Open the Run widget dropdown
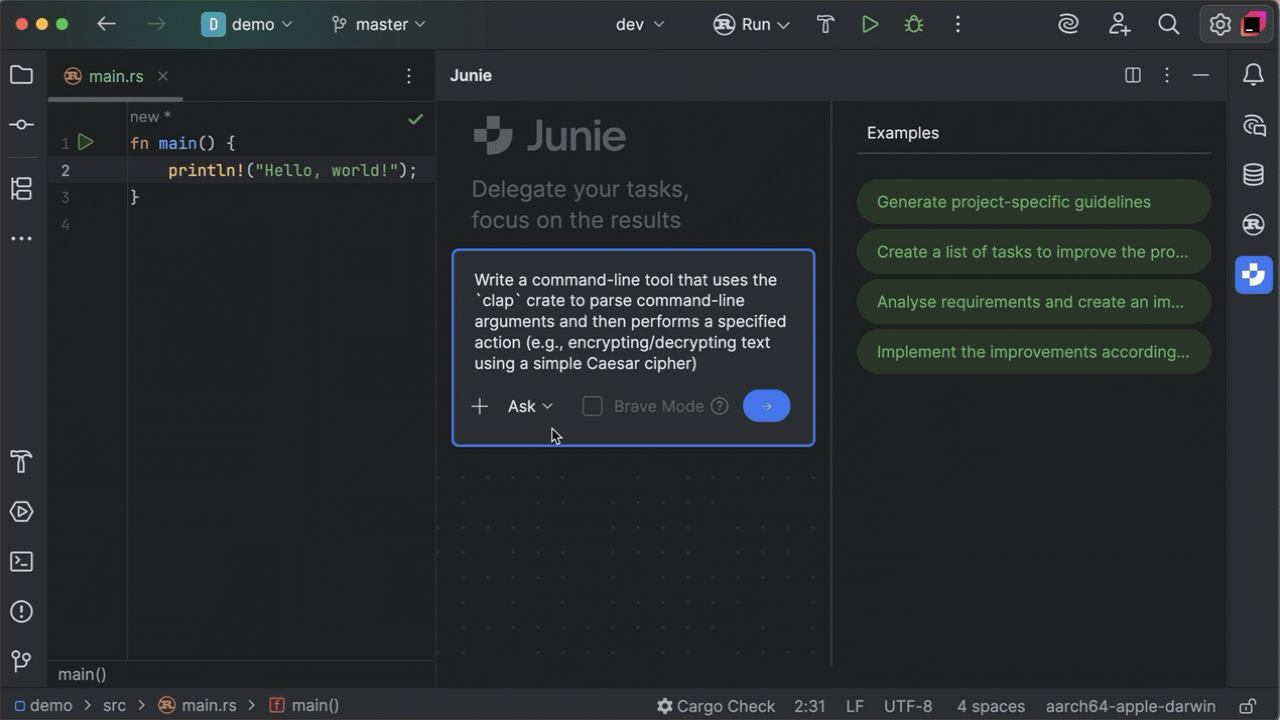 pos(752,25)
